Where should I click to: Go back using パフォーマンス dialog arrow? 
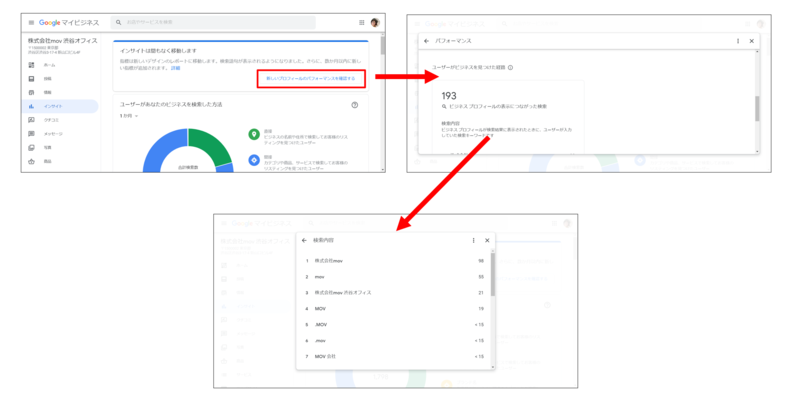tap(427, 41)
